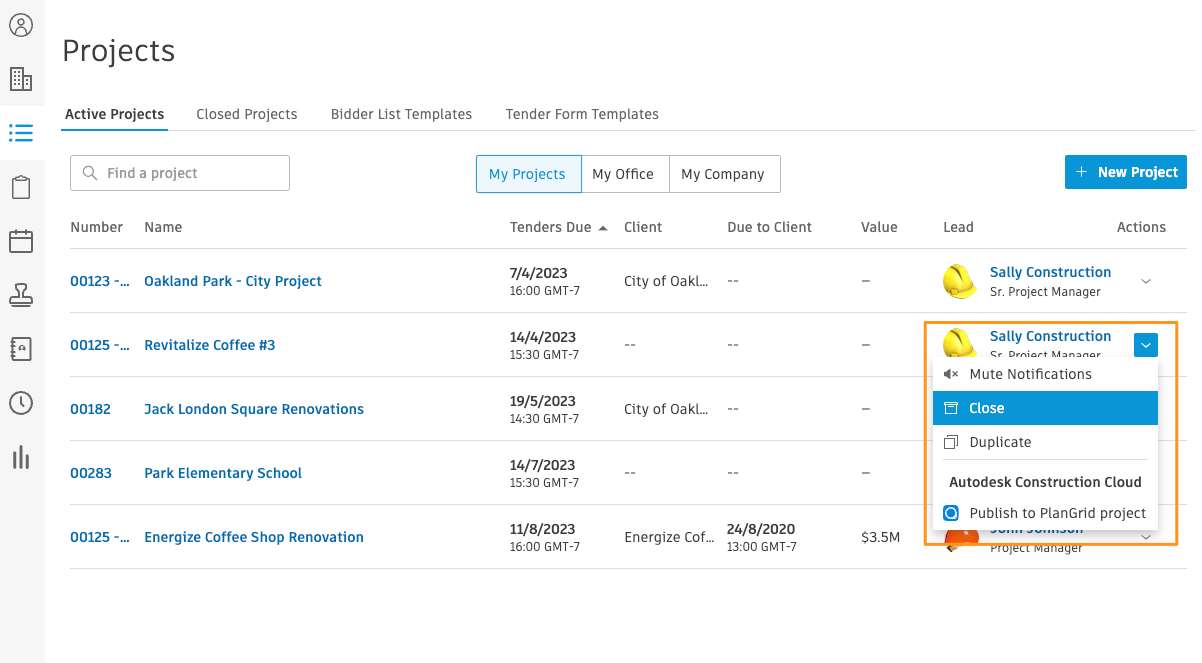Select the projects list icon in sidebar
Screen dimensions: 1202x663
coord(21,132)
